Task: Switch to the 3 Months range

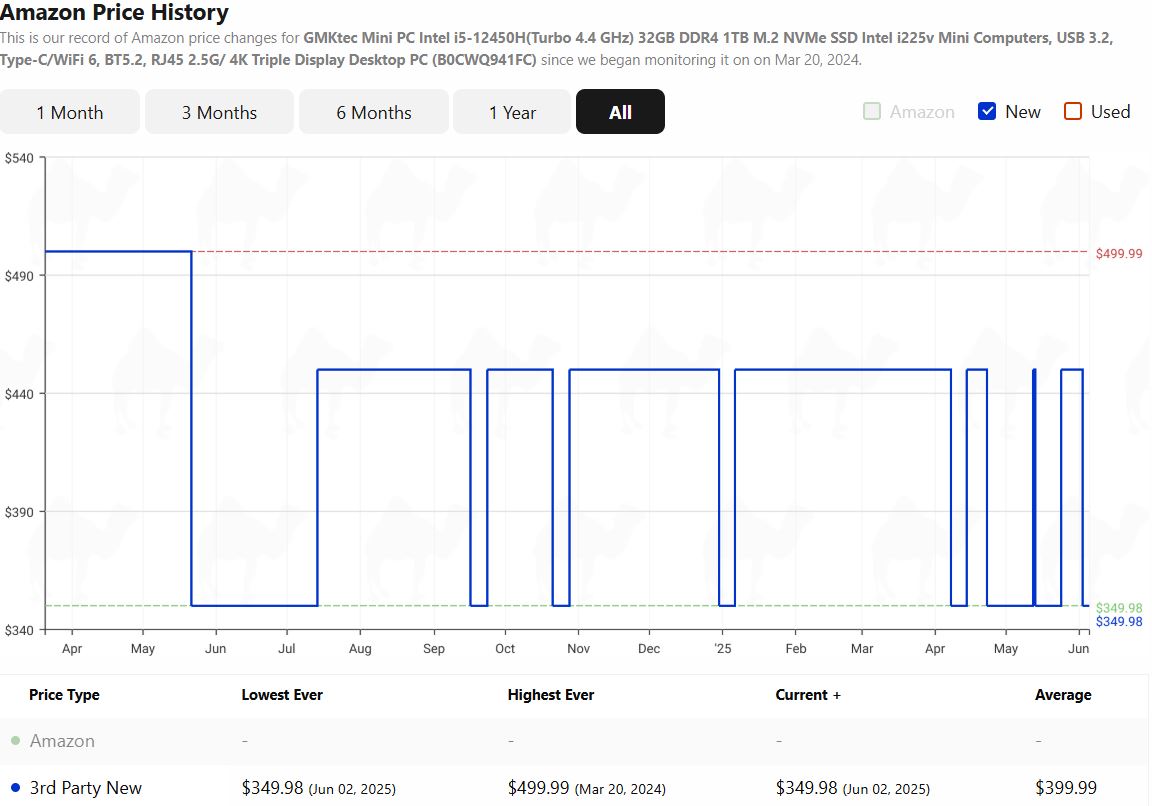Action: [x=220, y=112]
